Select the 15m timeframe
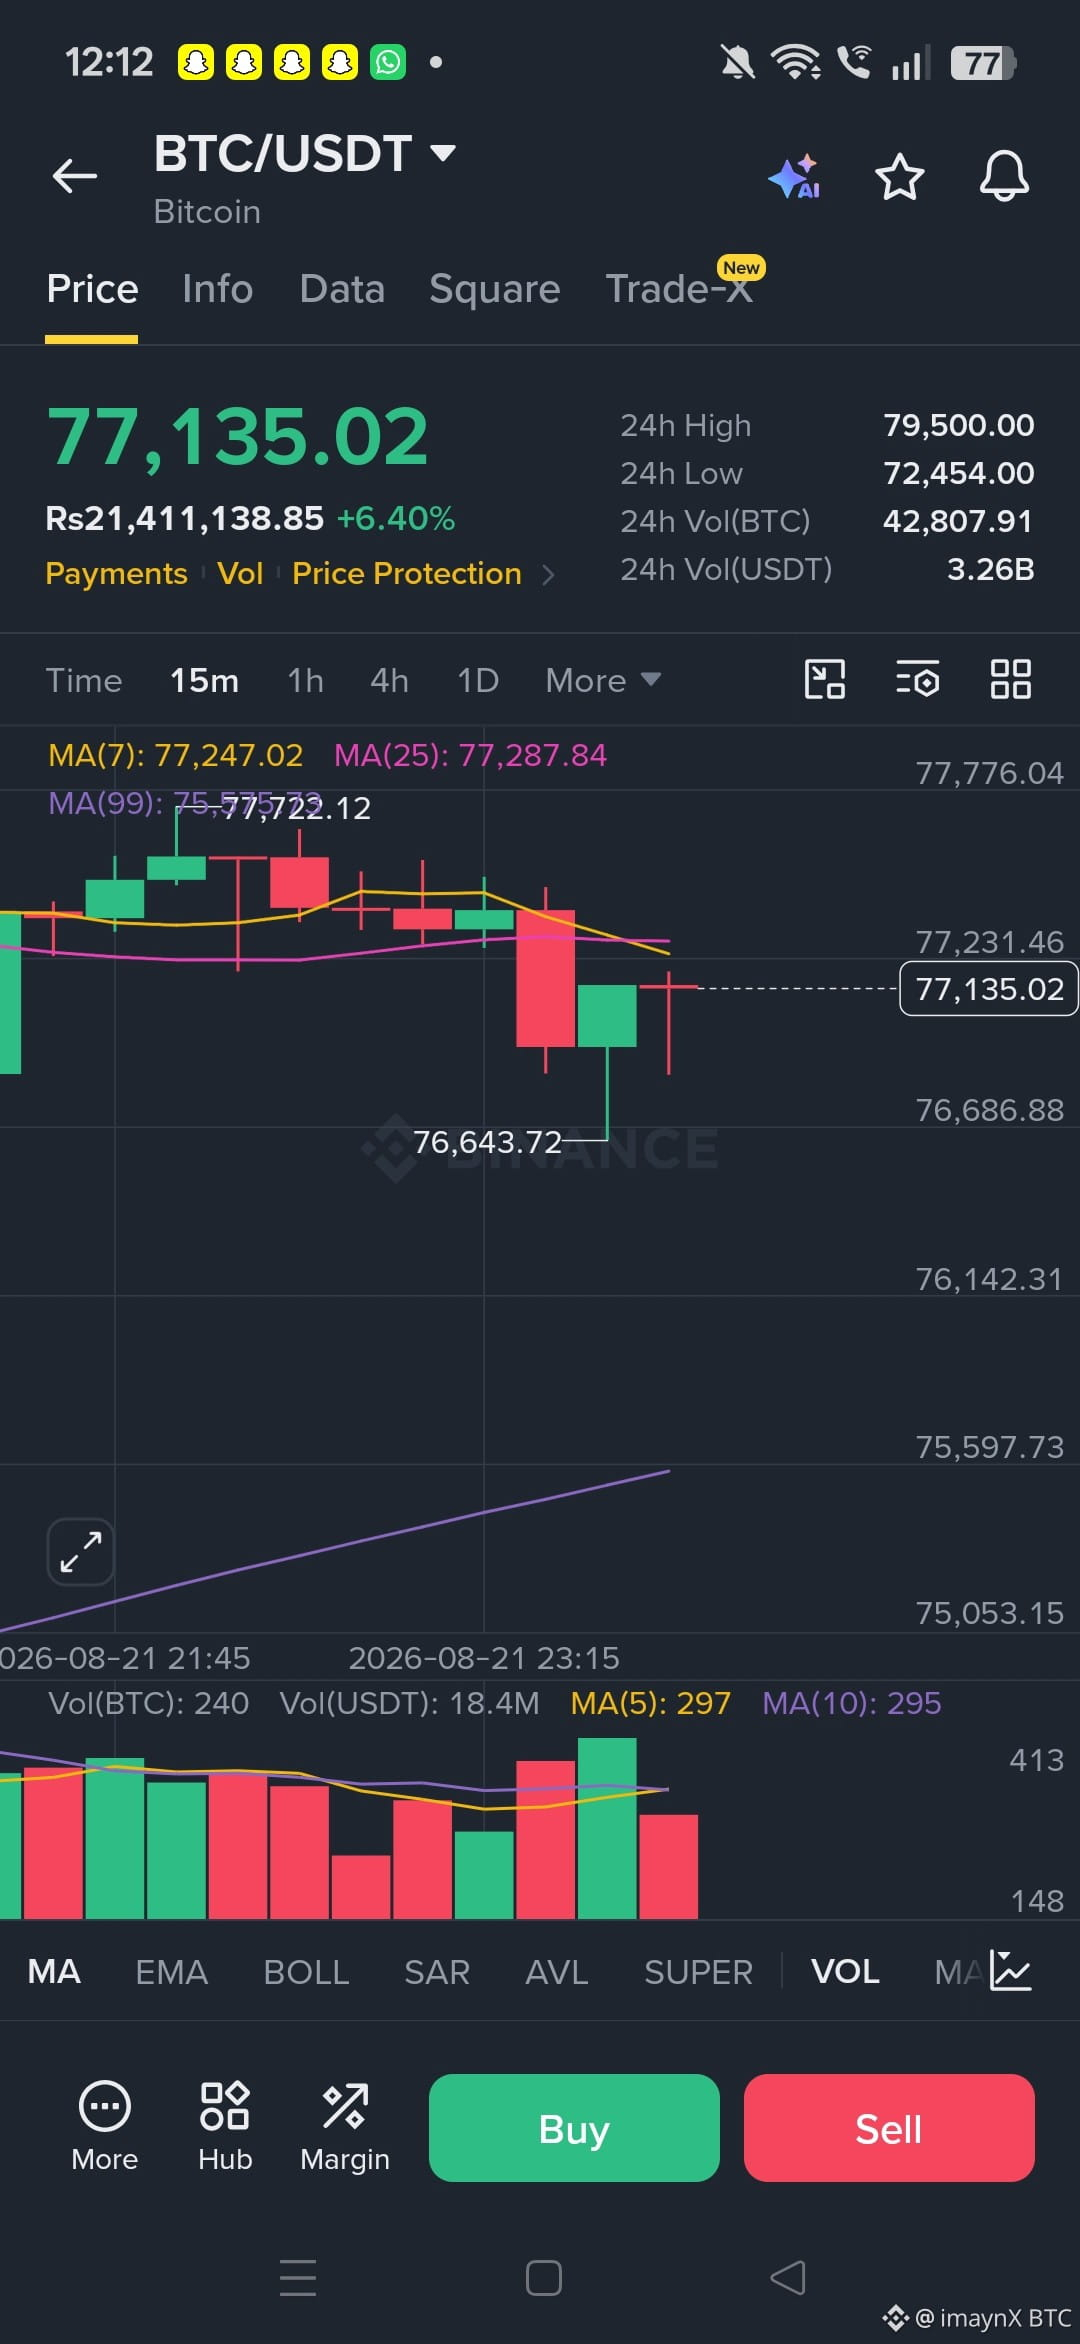This screenshot has width=1080, height=2344. (x=204, y=681)
